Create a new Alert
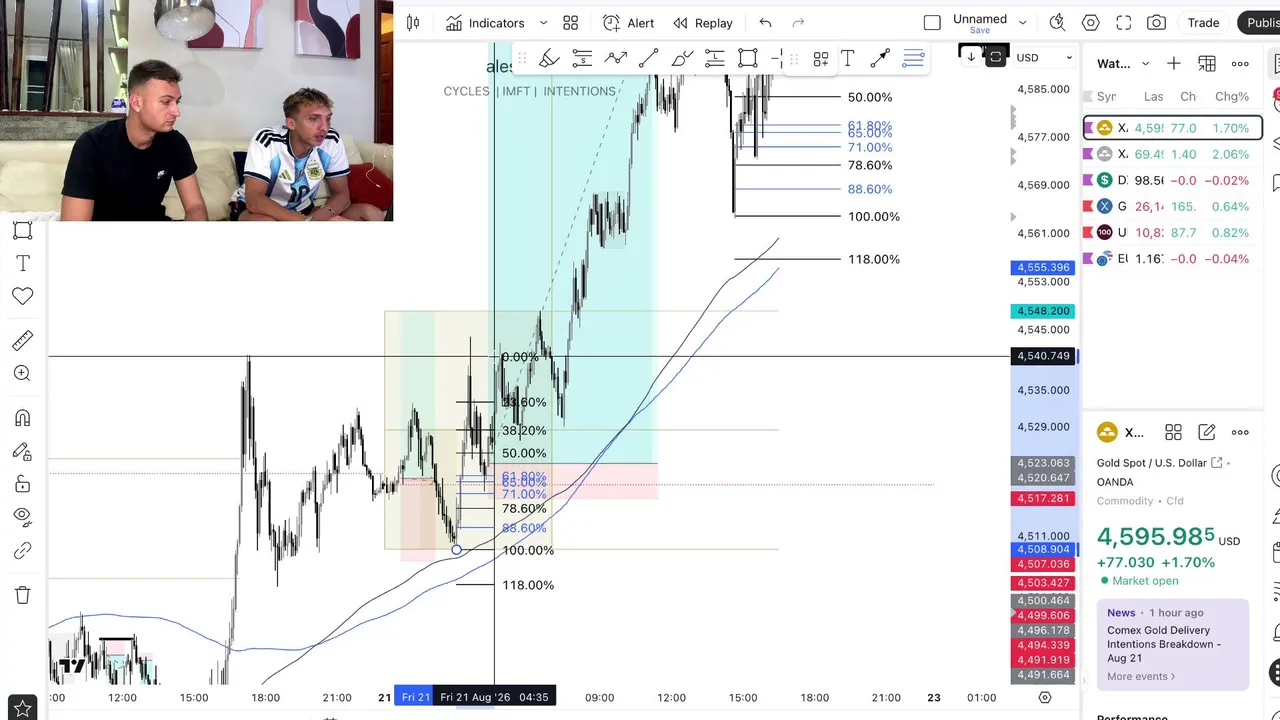 tap(628, 23)
